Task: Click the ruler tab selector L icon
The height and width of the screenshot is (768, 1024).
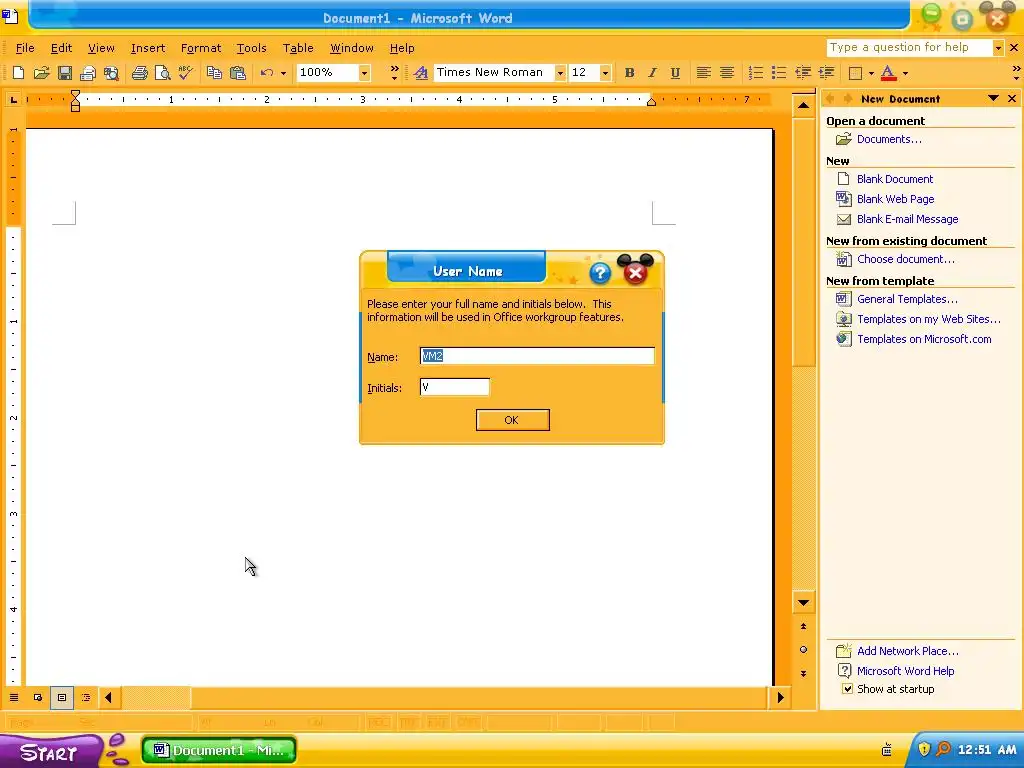Action: tap(13, 99)
